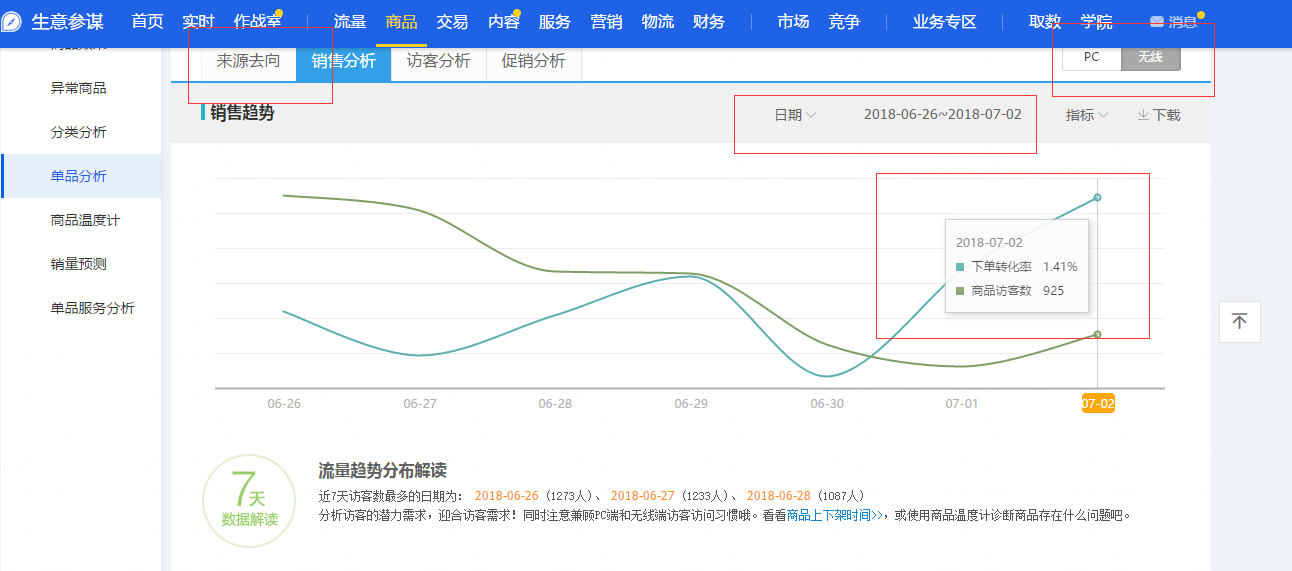Viewport: 1292px width, 571px height.
Task: Click the 下载 download icon
Action: 1143,115
